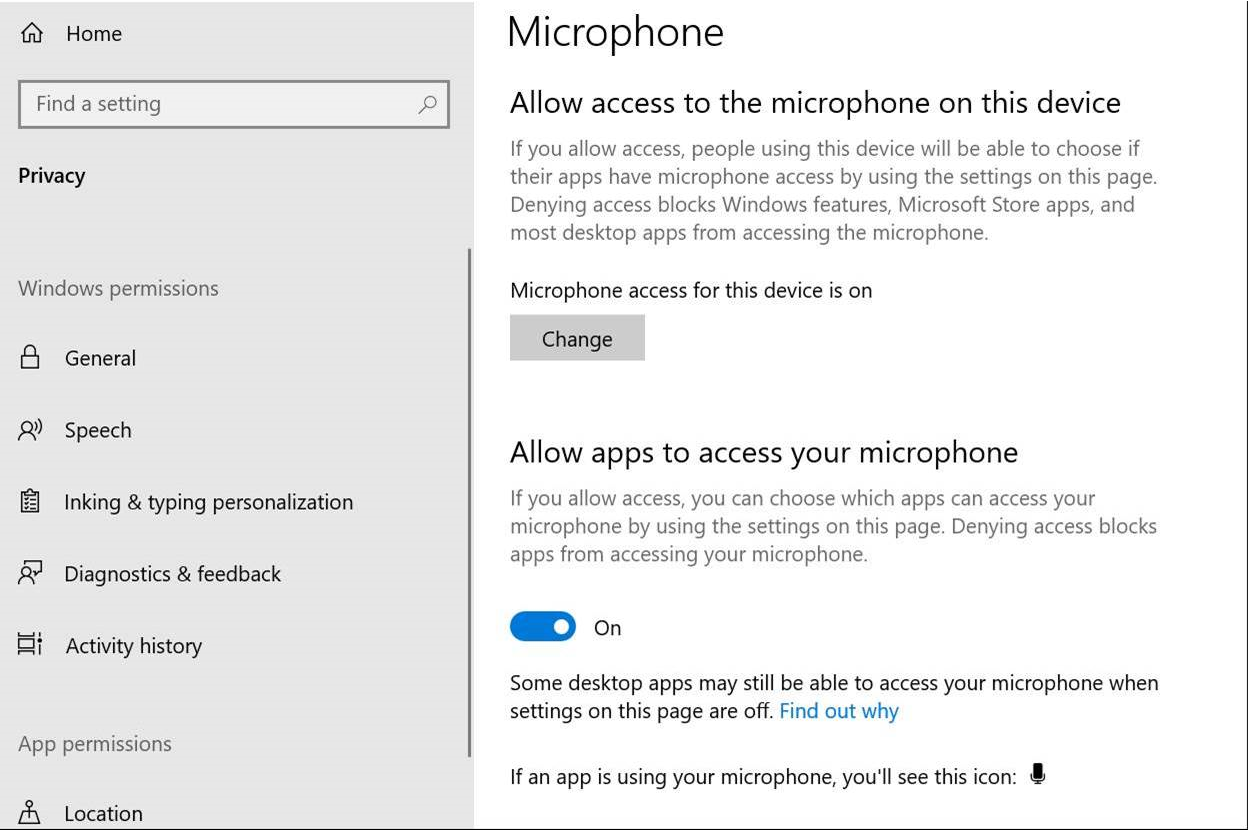Select the lock icon next to General

pos(31,357)
